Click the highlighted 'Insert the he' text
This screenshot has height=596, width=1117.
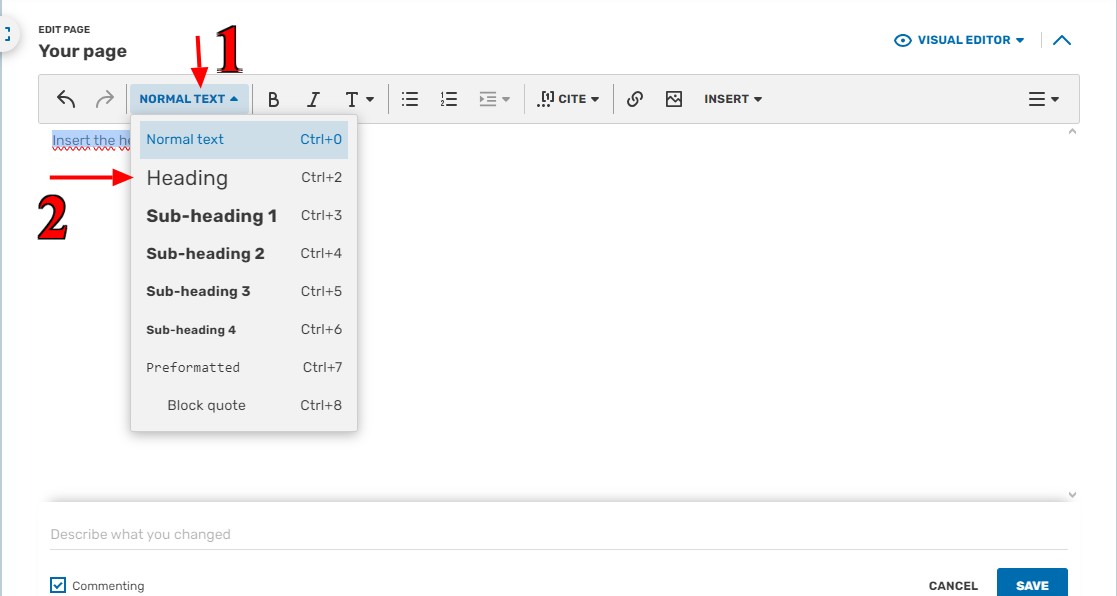(91, 140)
